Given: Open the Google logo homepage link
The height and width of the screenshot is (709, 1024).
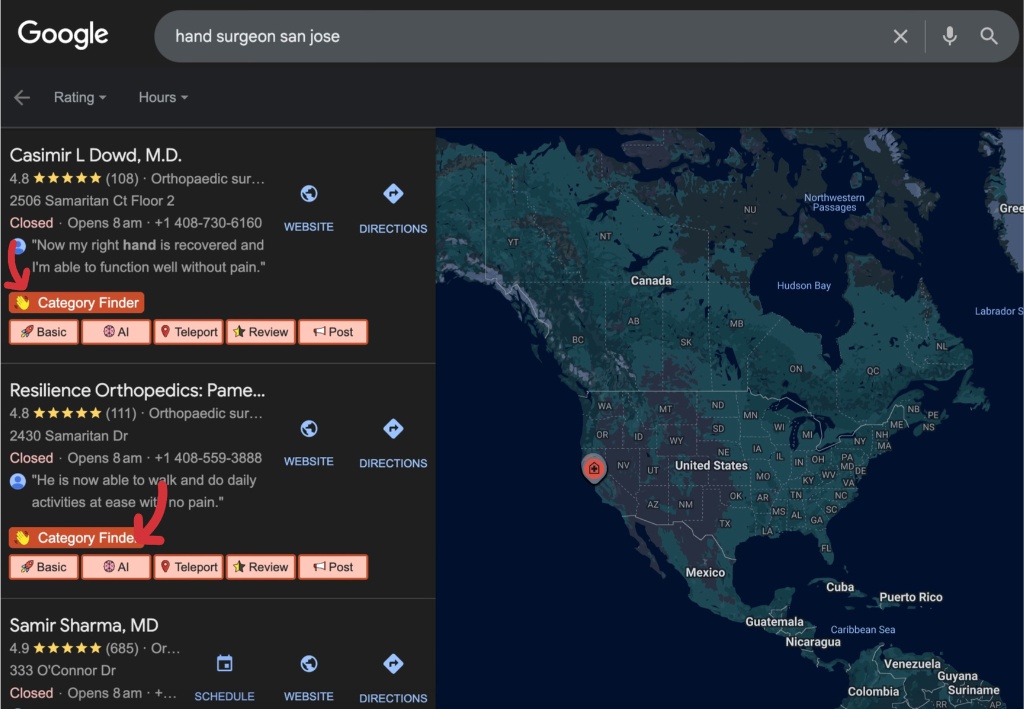Looking at the screenshot, I should (x=63, y=34).
